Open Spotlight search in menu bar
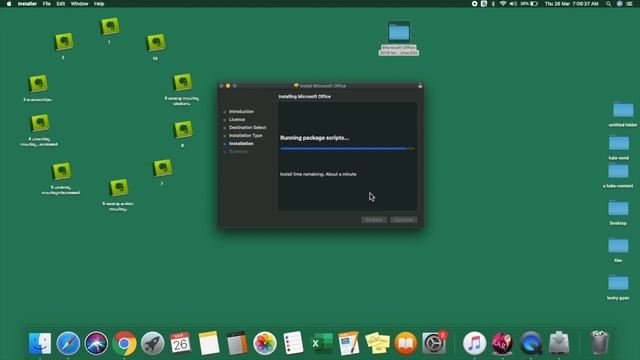This screenshot has height=360, width=640. tap(609, 4)
